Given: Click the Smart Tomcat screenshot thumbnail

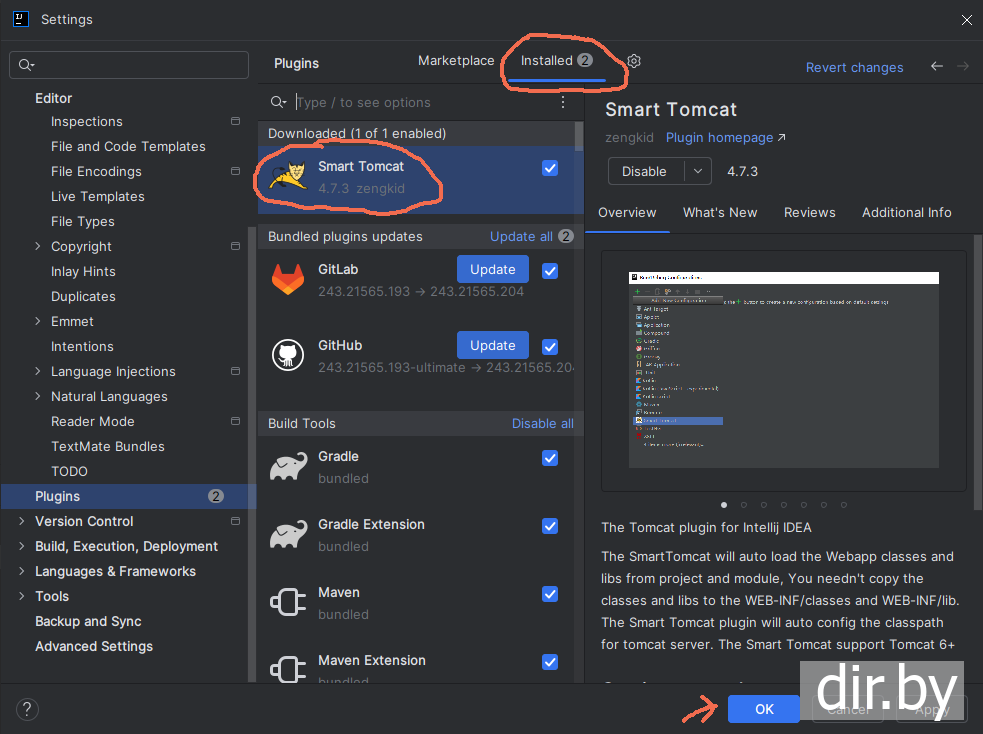Looking at the screenshot, I should click(x=784, y=370).
